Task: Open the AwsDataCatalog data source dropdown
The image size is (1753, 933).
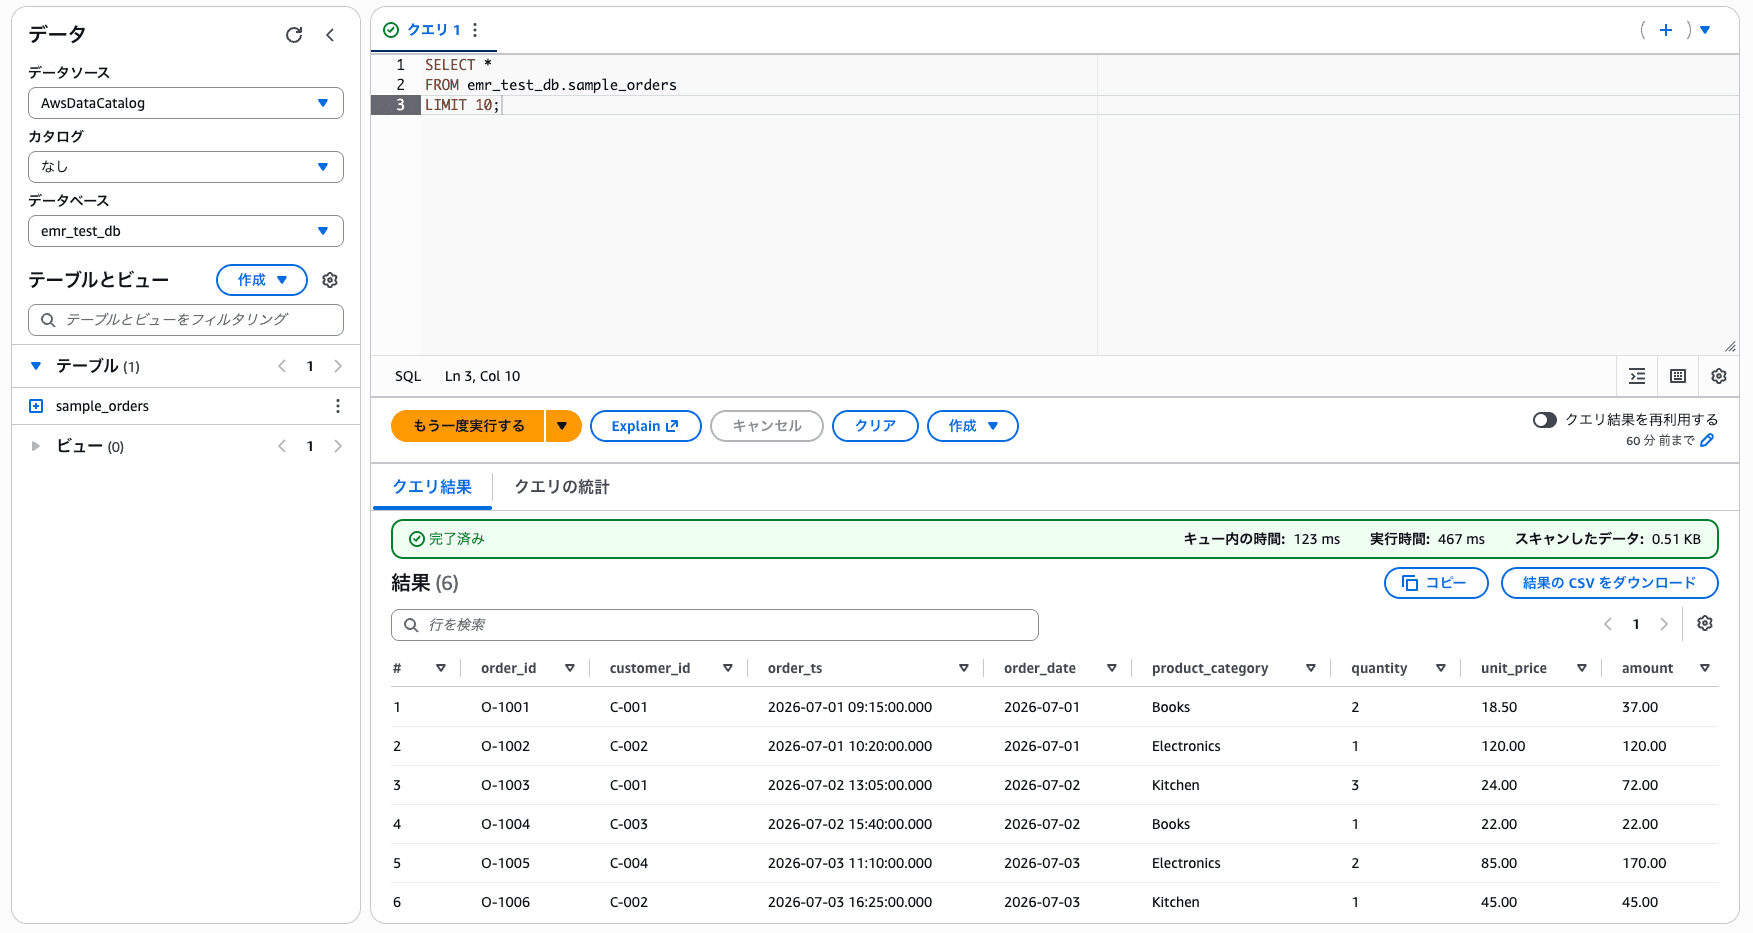Action: 186,103
